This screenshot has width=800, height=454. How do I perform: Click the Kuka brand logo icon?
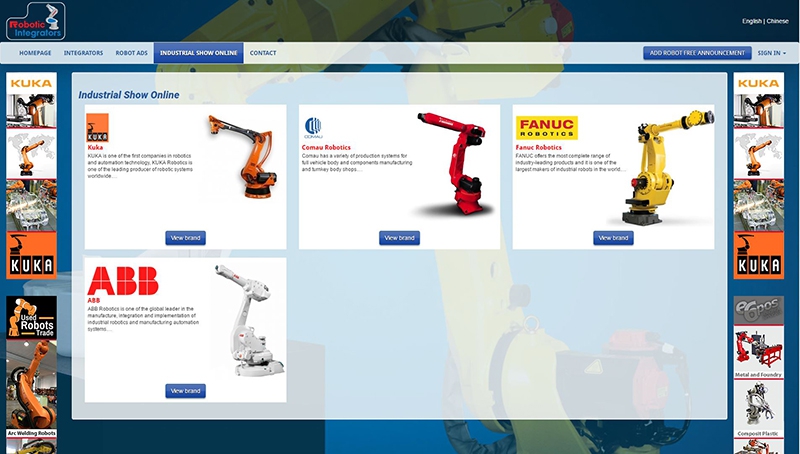[97, 129]
